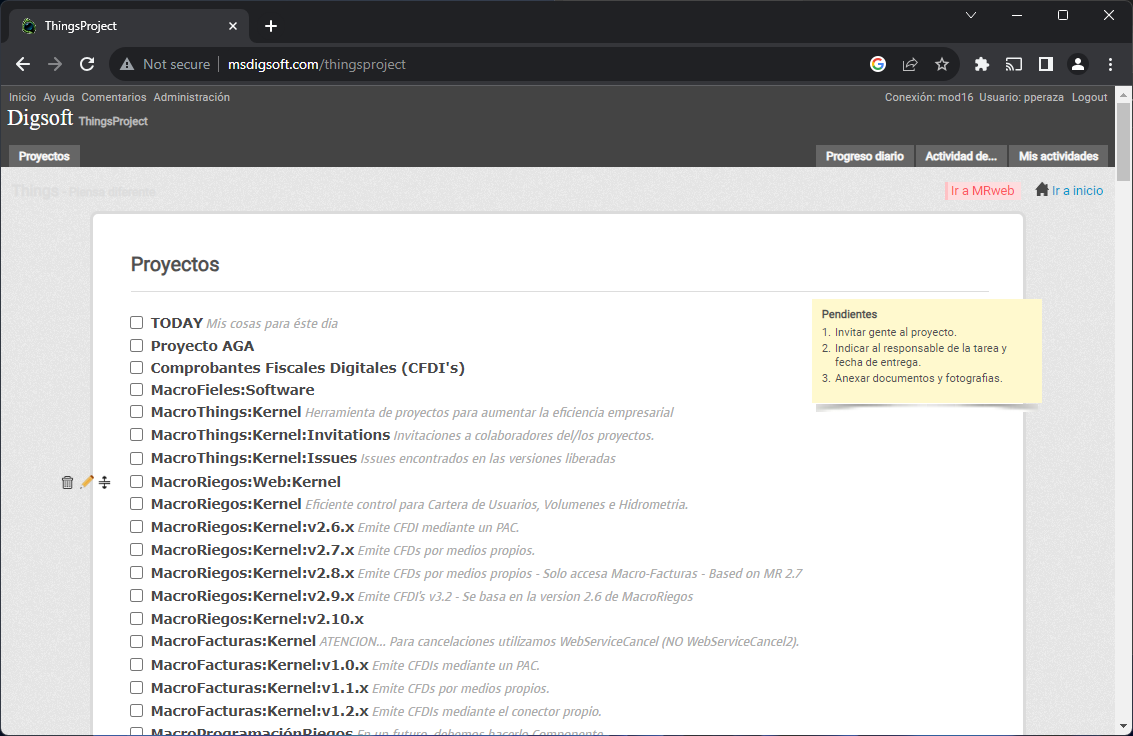Click the address bar URL field
Image resolution: width=1133 pixels, height=736 pixels.
pyautogui.click(x=534, y=64)
